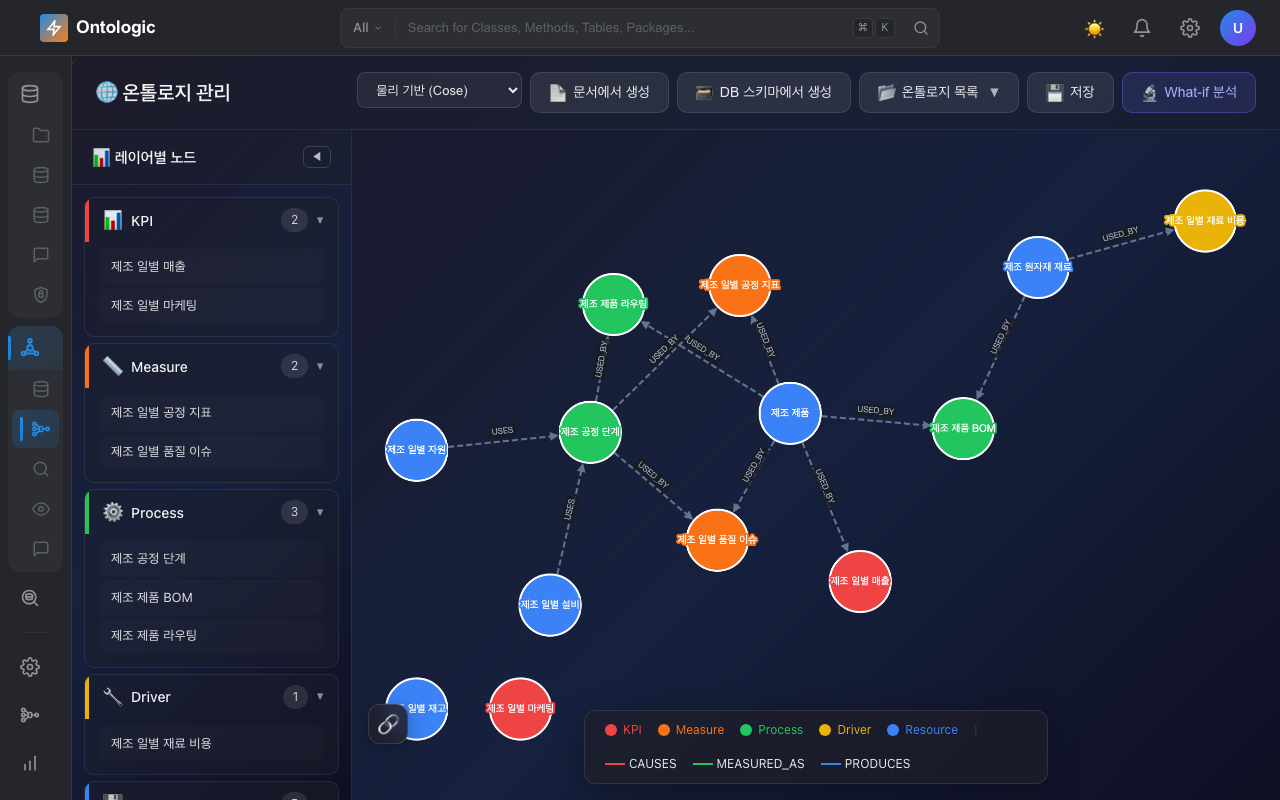This screenshot has width=1280, height=800.
Task: Select the ontology network icon in the sidebar
Action: 30,348
